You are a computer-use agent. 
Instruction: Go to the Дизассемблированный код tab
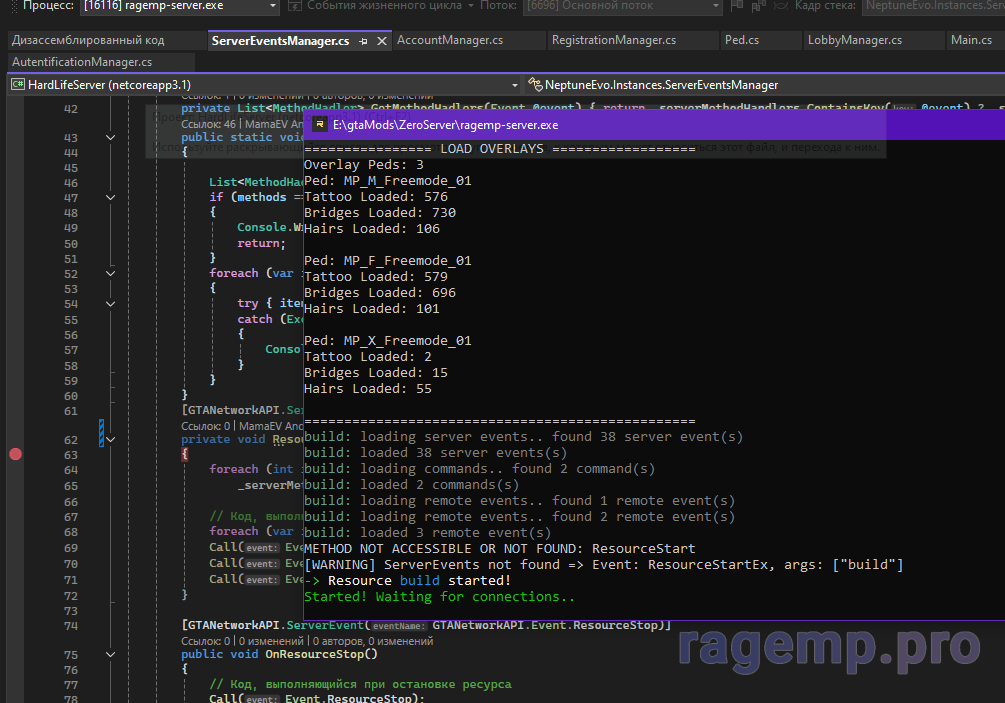[88, 41]
